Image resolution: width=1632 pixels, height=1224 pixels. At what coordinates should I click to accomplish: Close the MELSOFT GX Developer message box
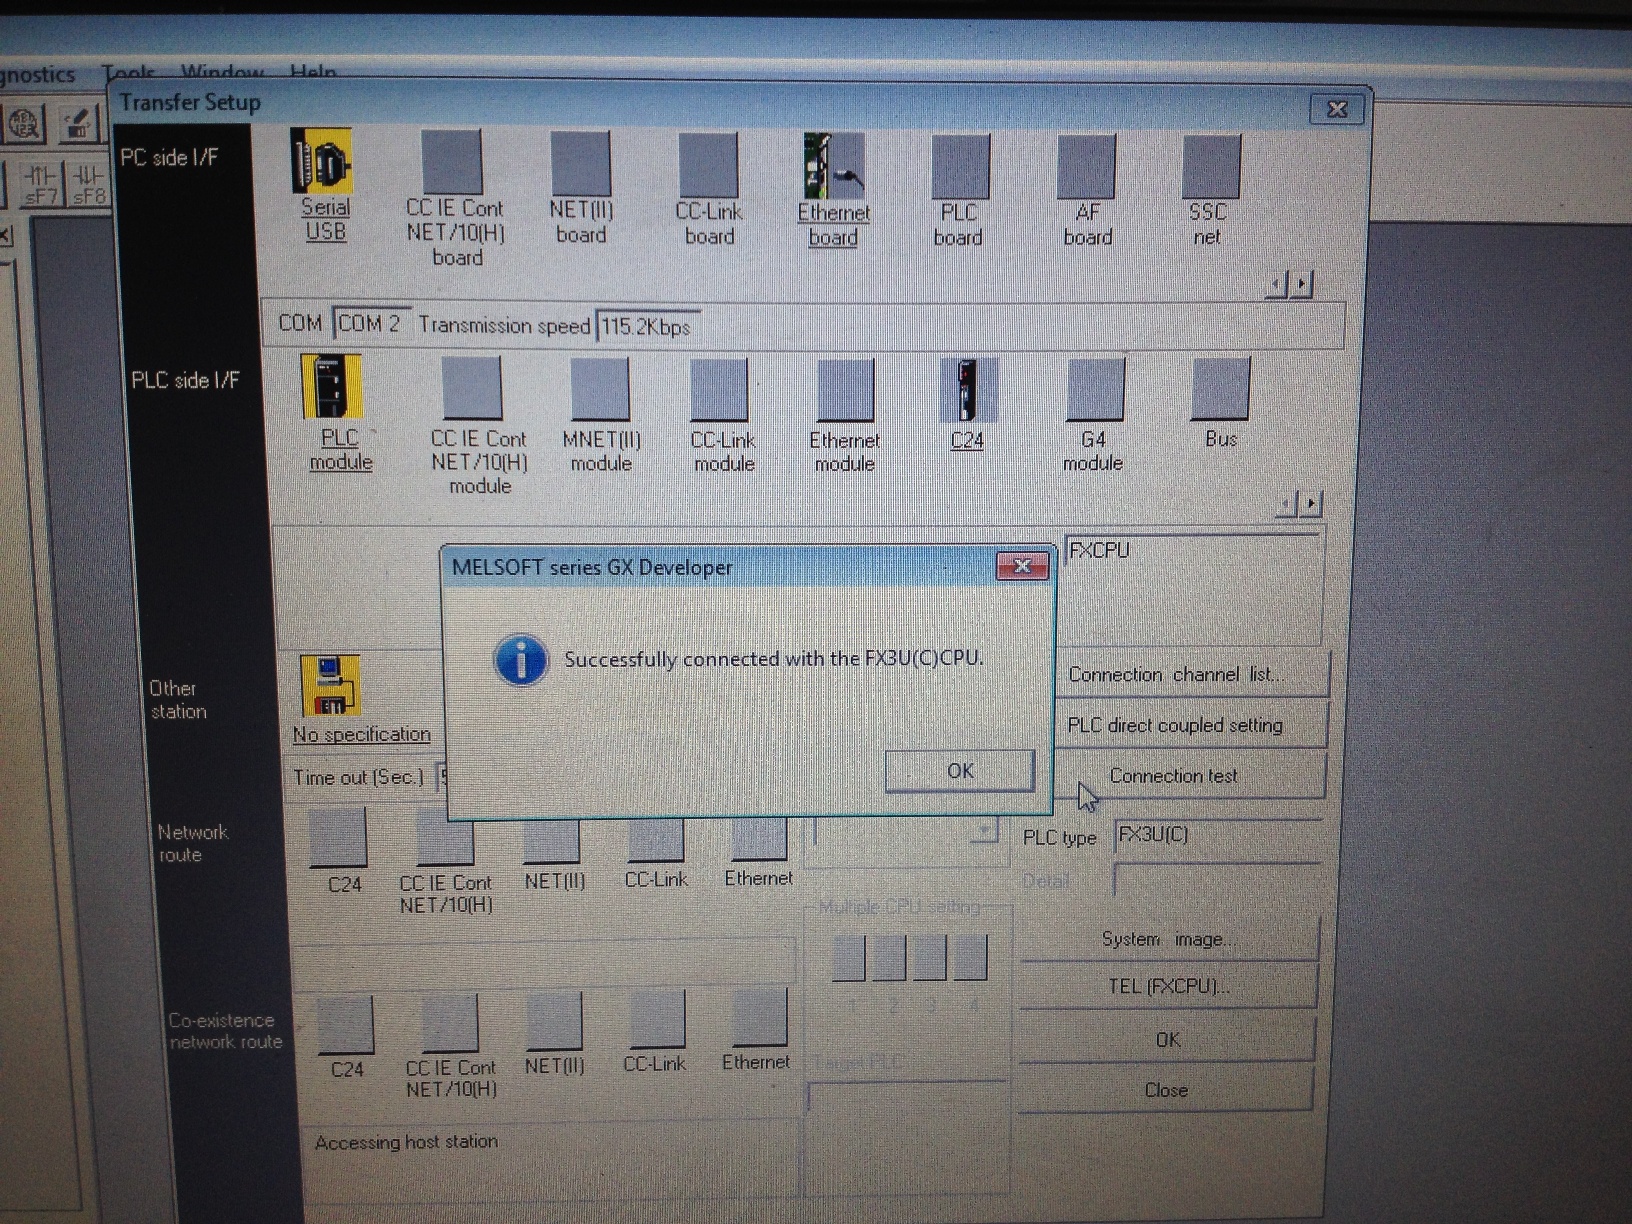pyautogui.click(x=1022, y=566)
